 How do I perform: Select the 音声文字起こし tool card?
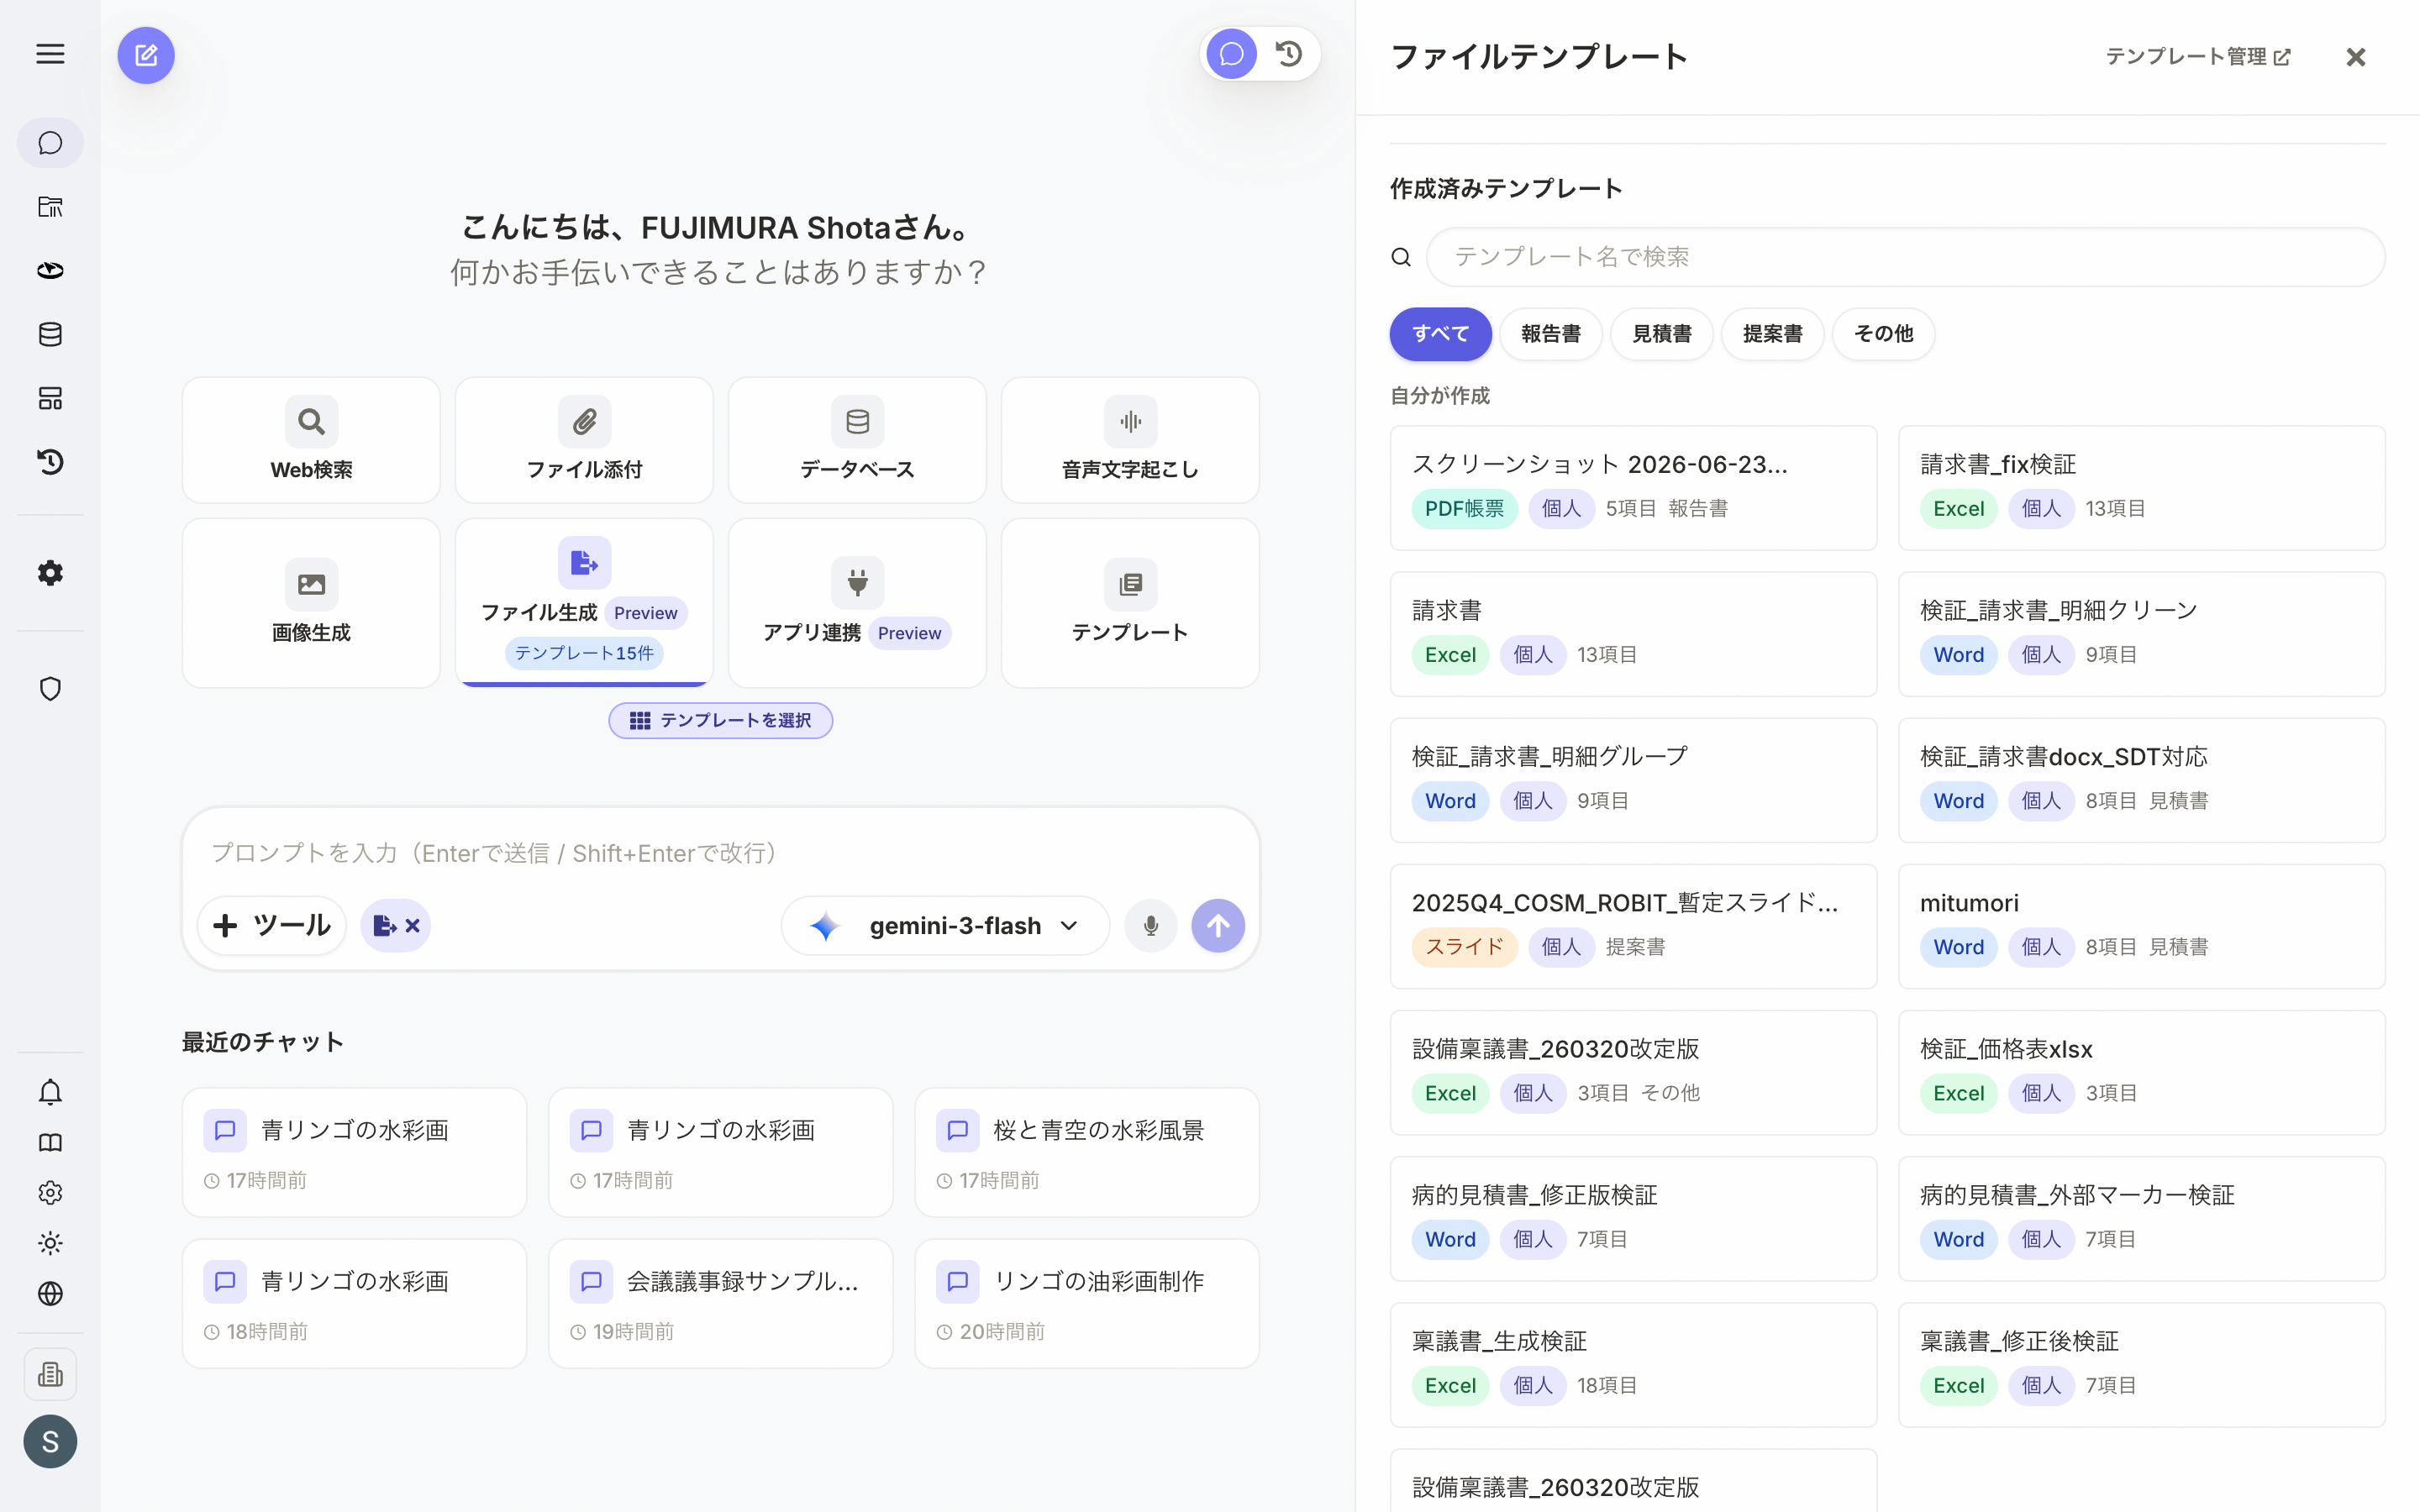pyautogui.click(x=1130, y=440)
